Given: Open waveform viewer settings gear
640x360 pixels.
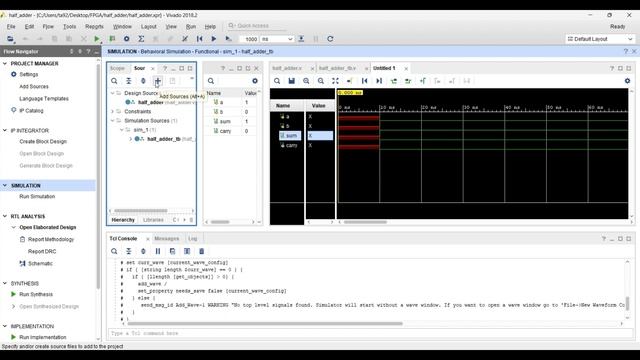Looking at the screenshot, I should [627, 81].
